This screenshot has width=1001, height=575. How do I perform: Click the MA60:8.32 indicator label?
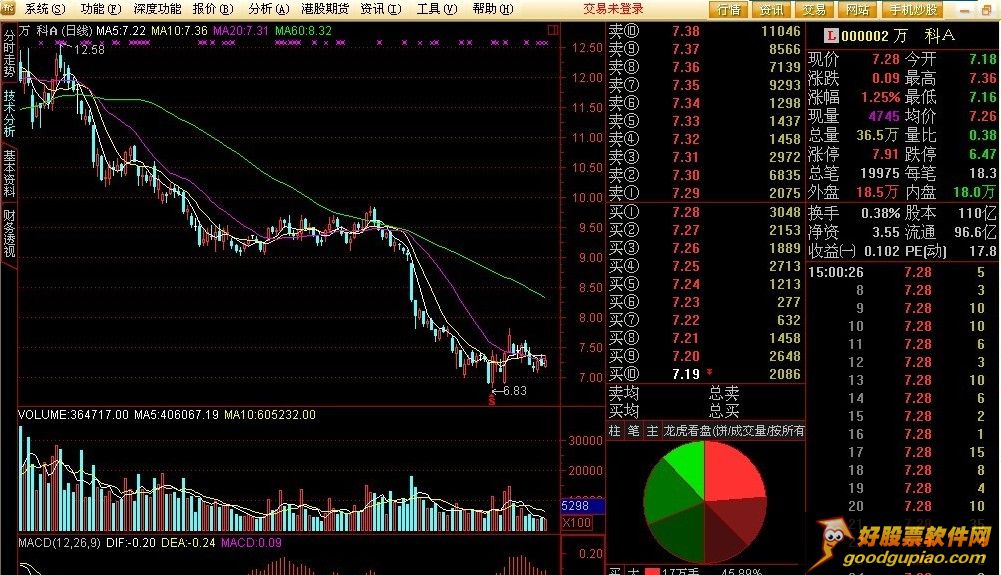click(x=303, y=31)
